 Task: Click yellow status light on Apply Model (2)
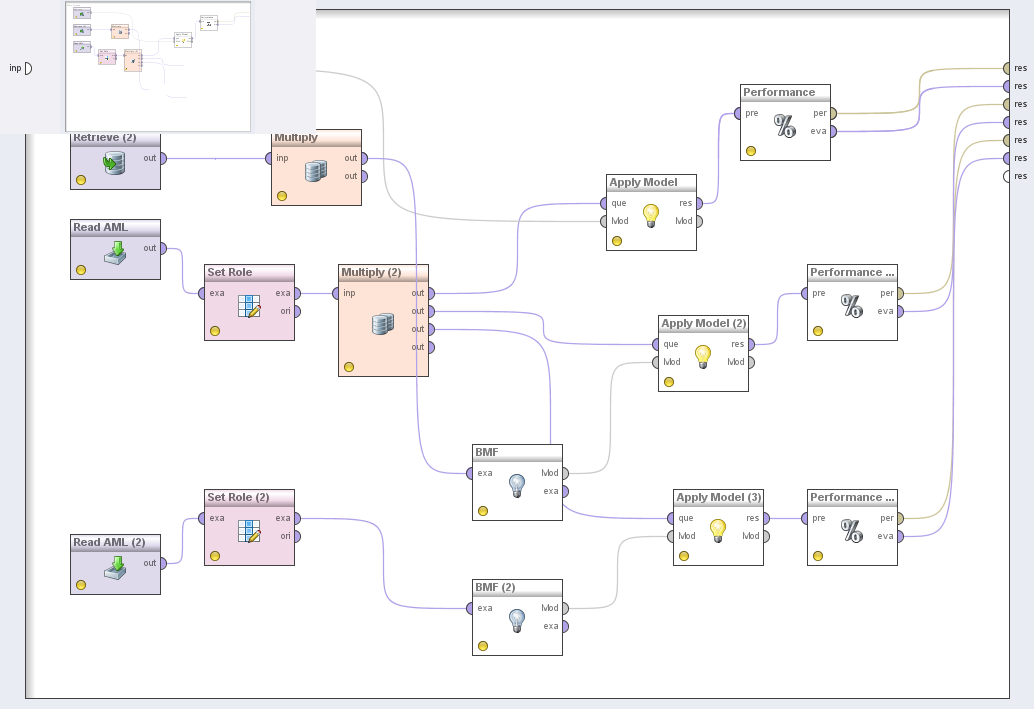(669, 381)
